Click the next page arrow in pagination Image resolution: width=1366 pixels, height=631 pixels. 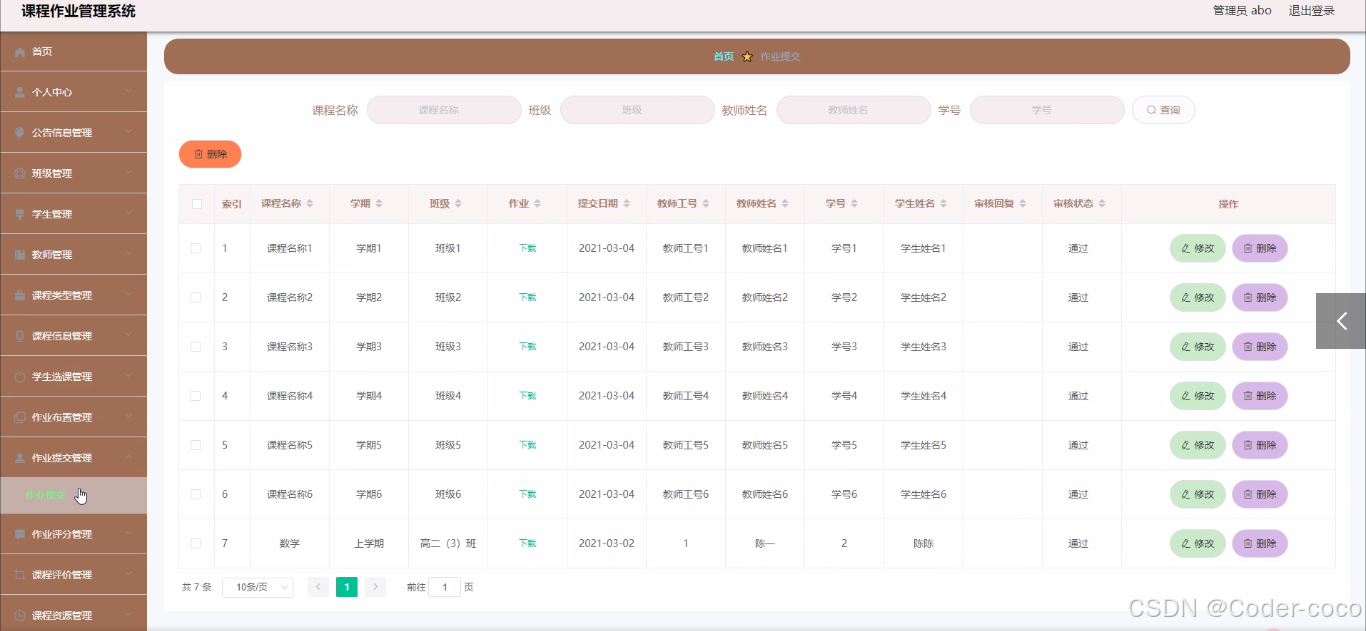click(x=375, y=587)
